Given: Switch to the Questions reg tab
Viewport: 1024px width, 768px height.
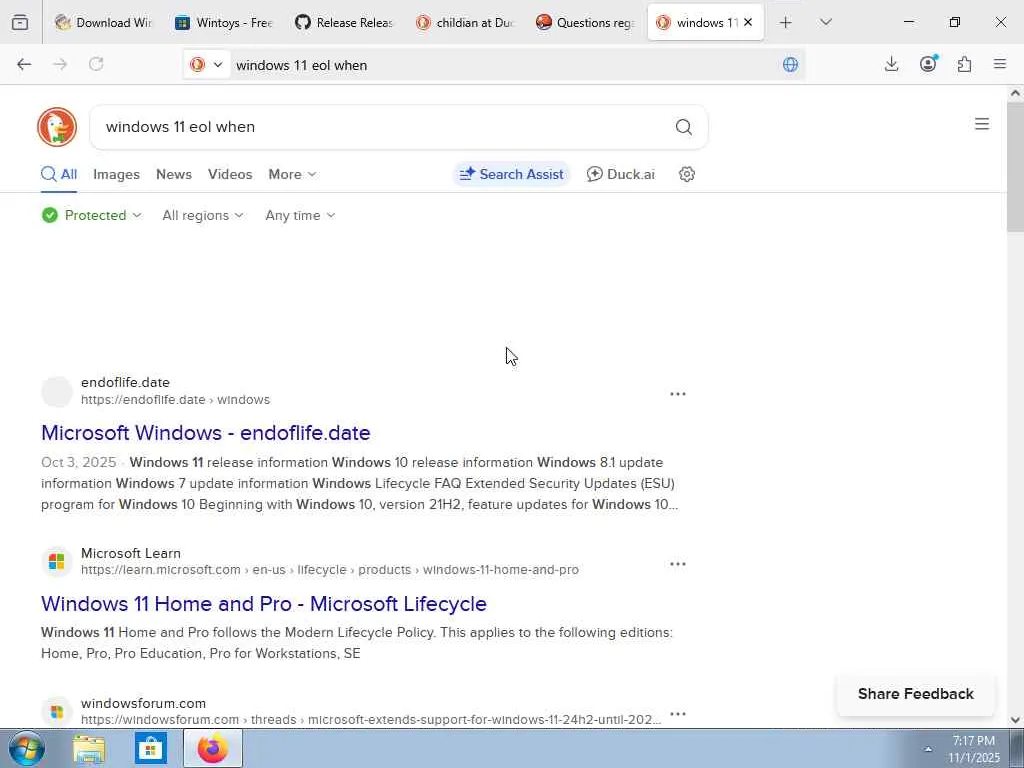Looking at the screenshot, I should click(x=584, y=23).
